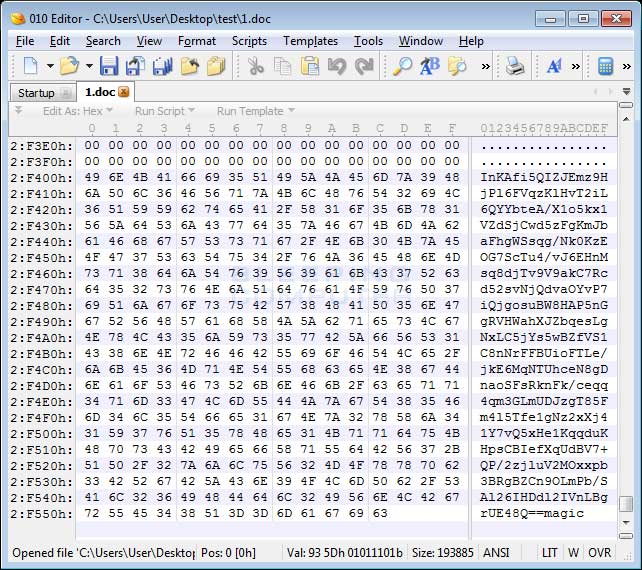This screenshot has width=642, height=570.
Task: Toggle the W indicator in status bar
Action: [573, 553]
